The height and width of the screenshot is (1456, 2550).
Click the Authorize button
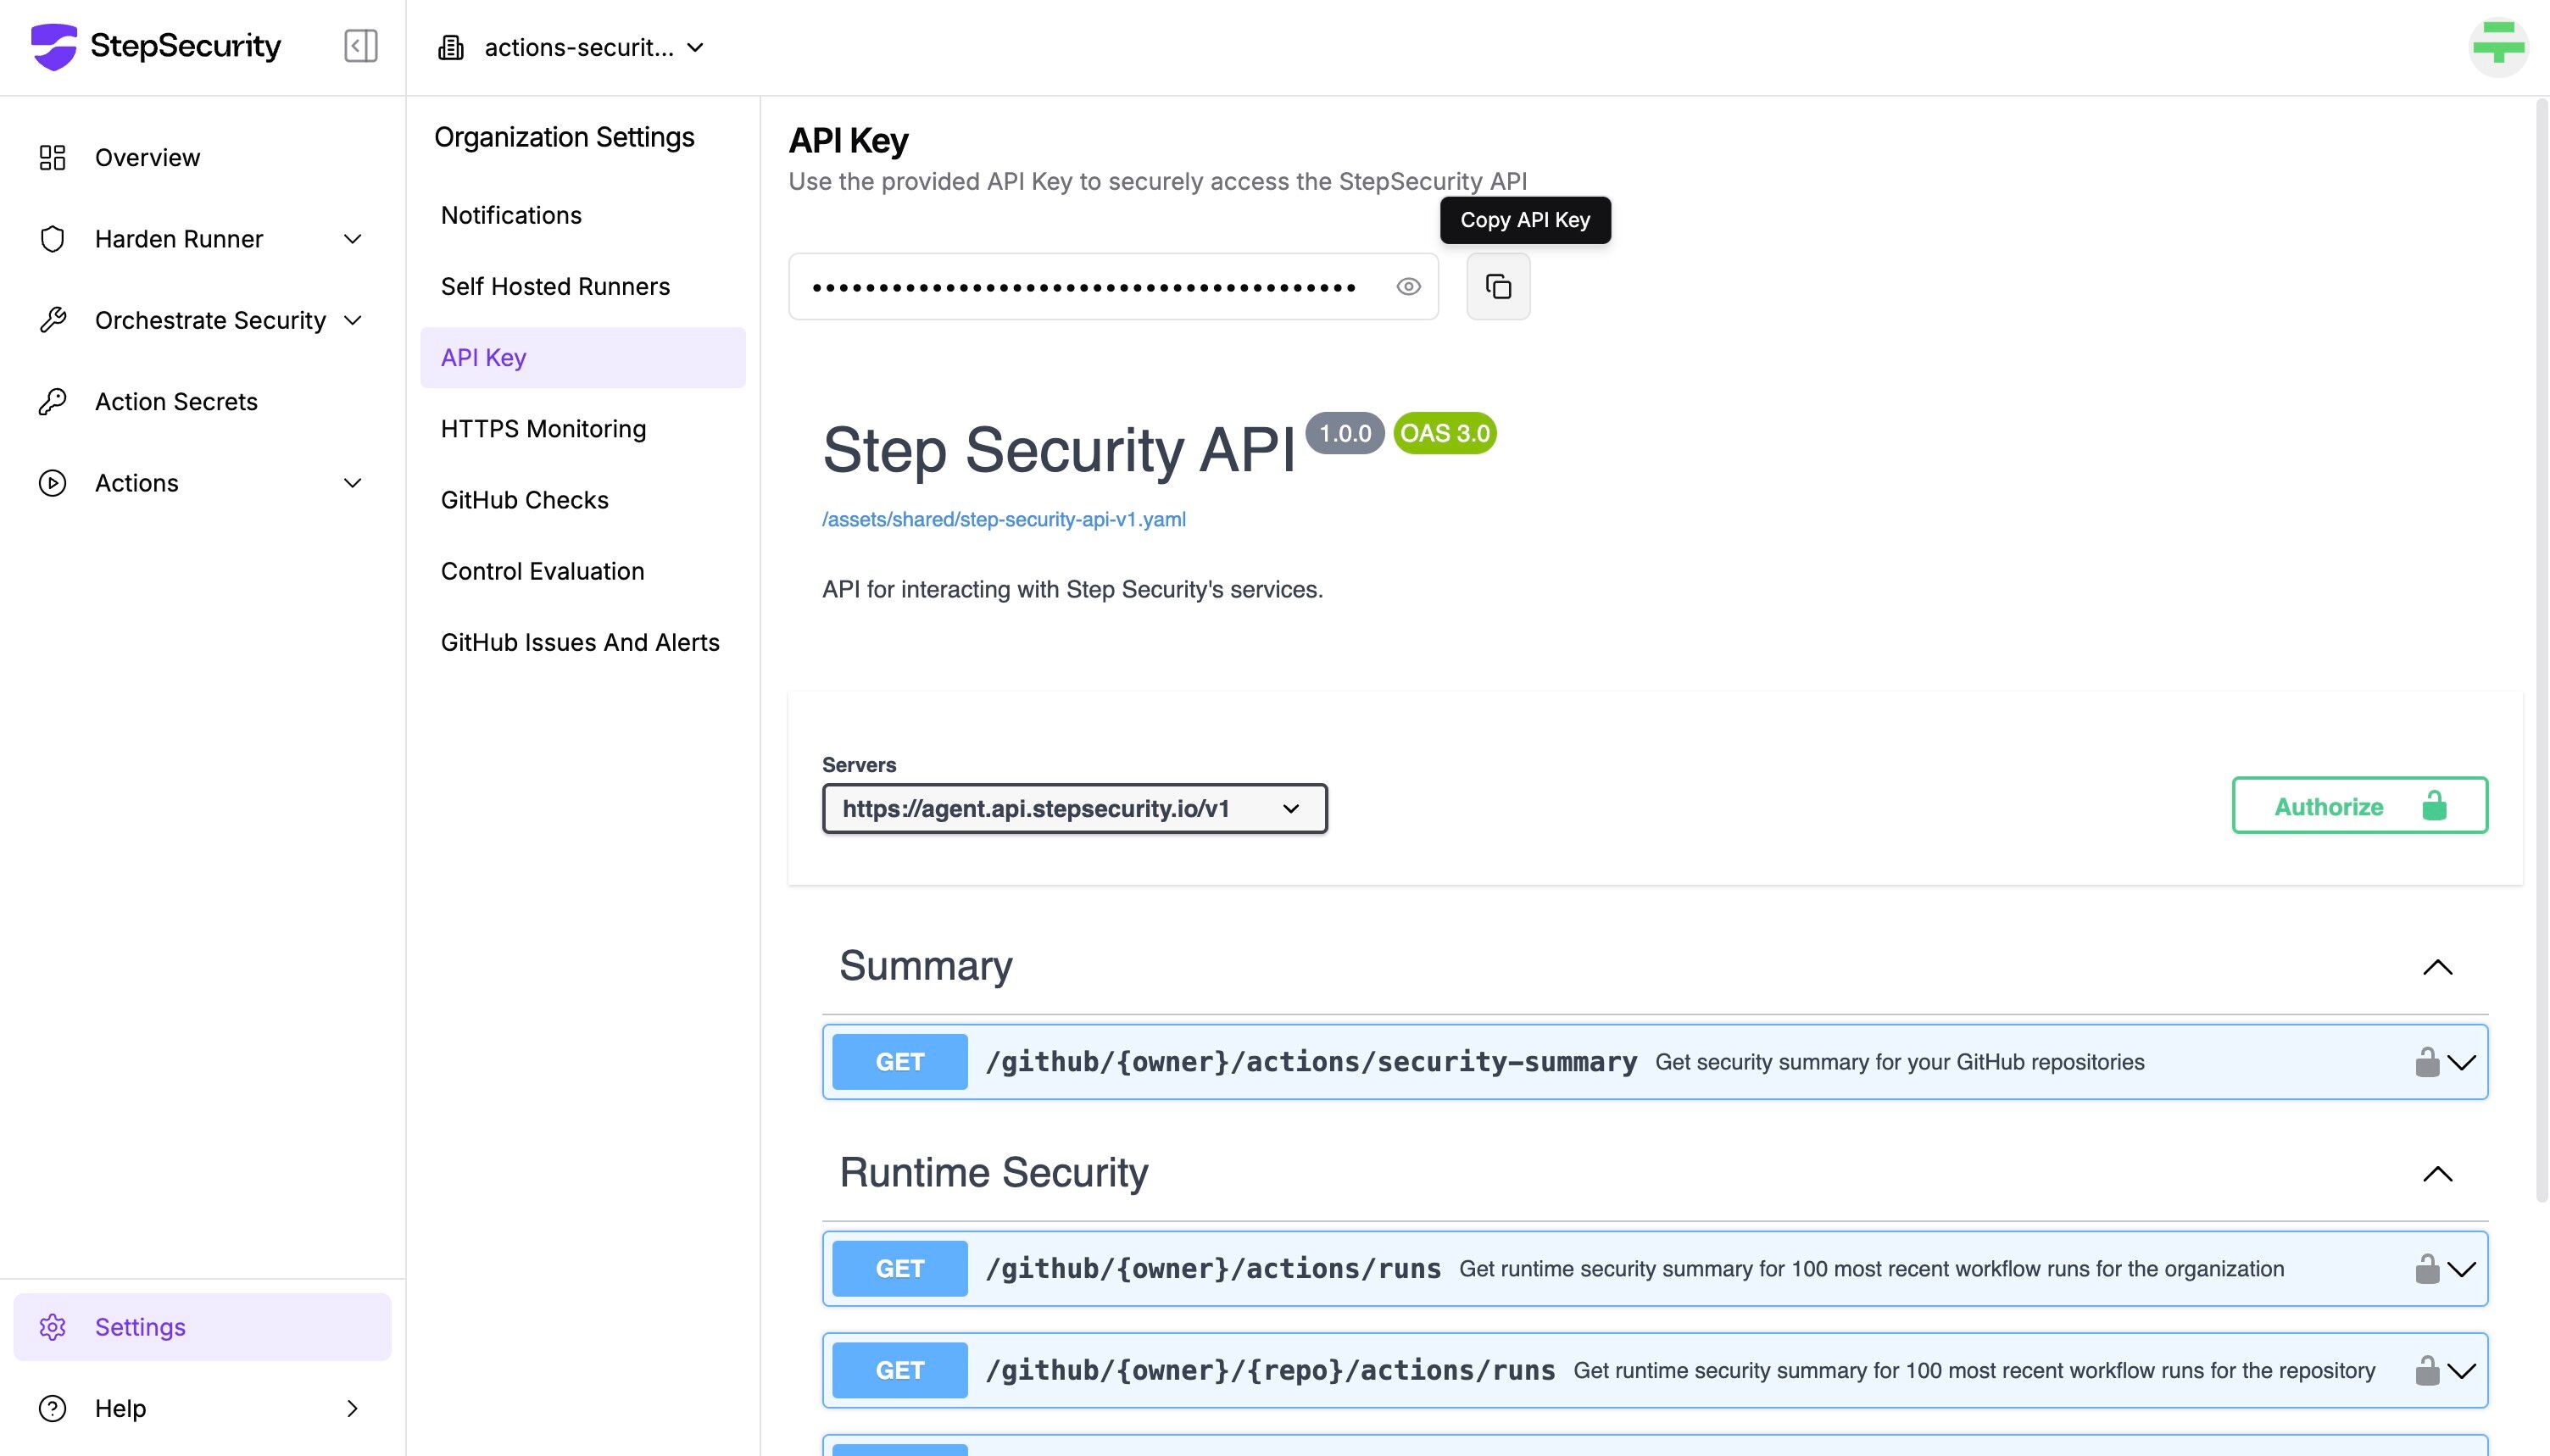(2359, 805)
